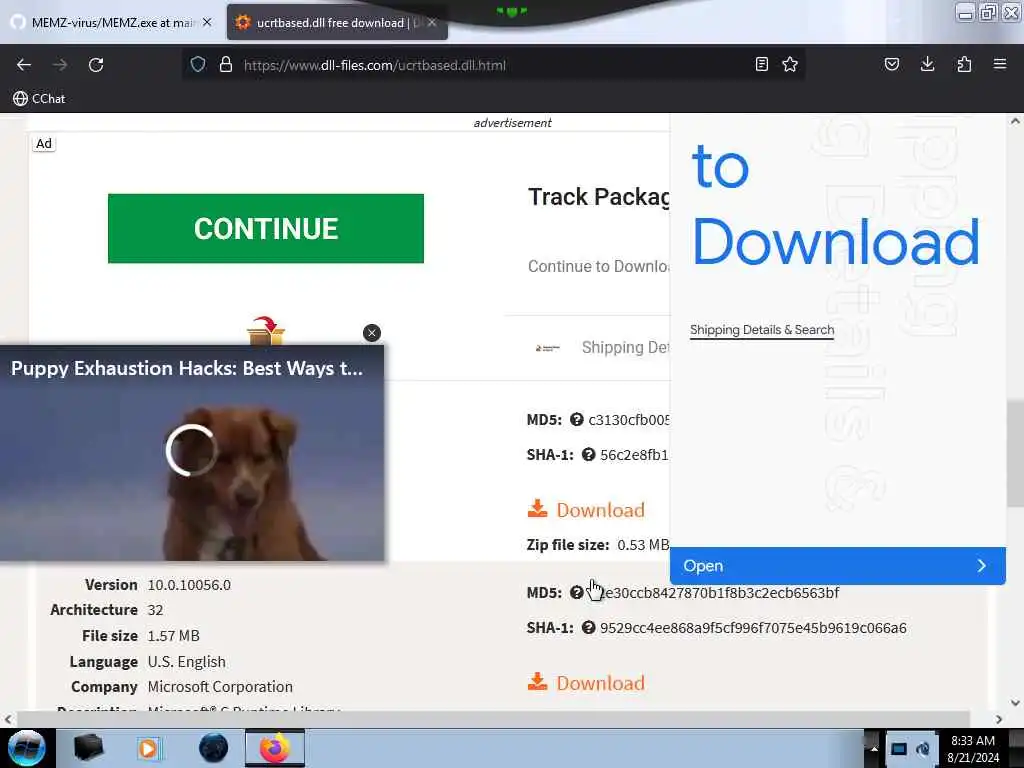Toggle reader view icon in address bar
The image size is (1024, 768).
pyautogui.click(x=761, y=64)
